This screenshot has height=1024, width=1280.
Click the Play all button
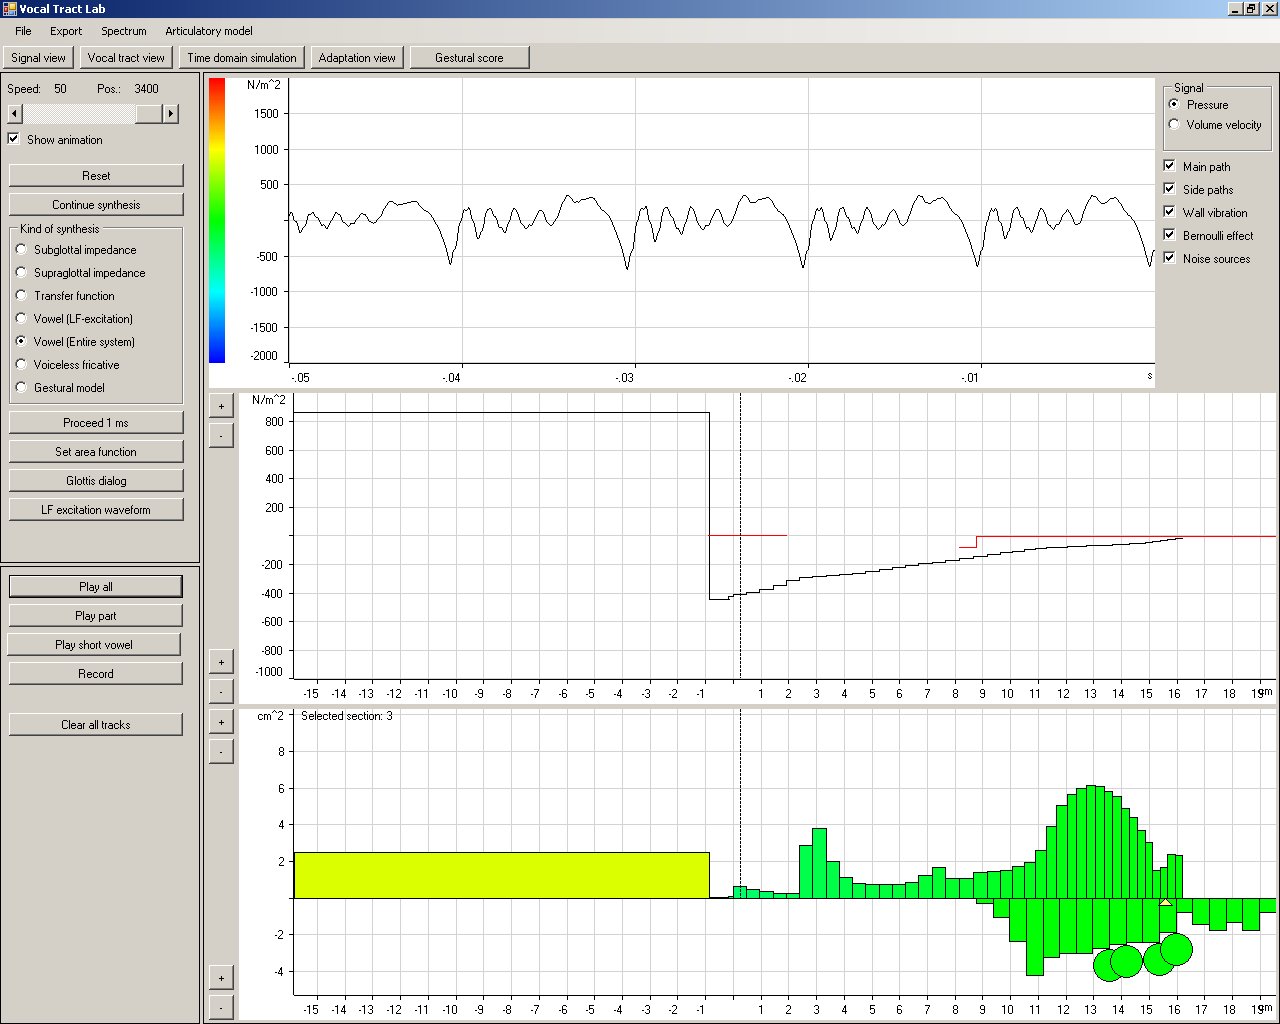point(96,587)
